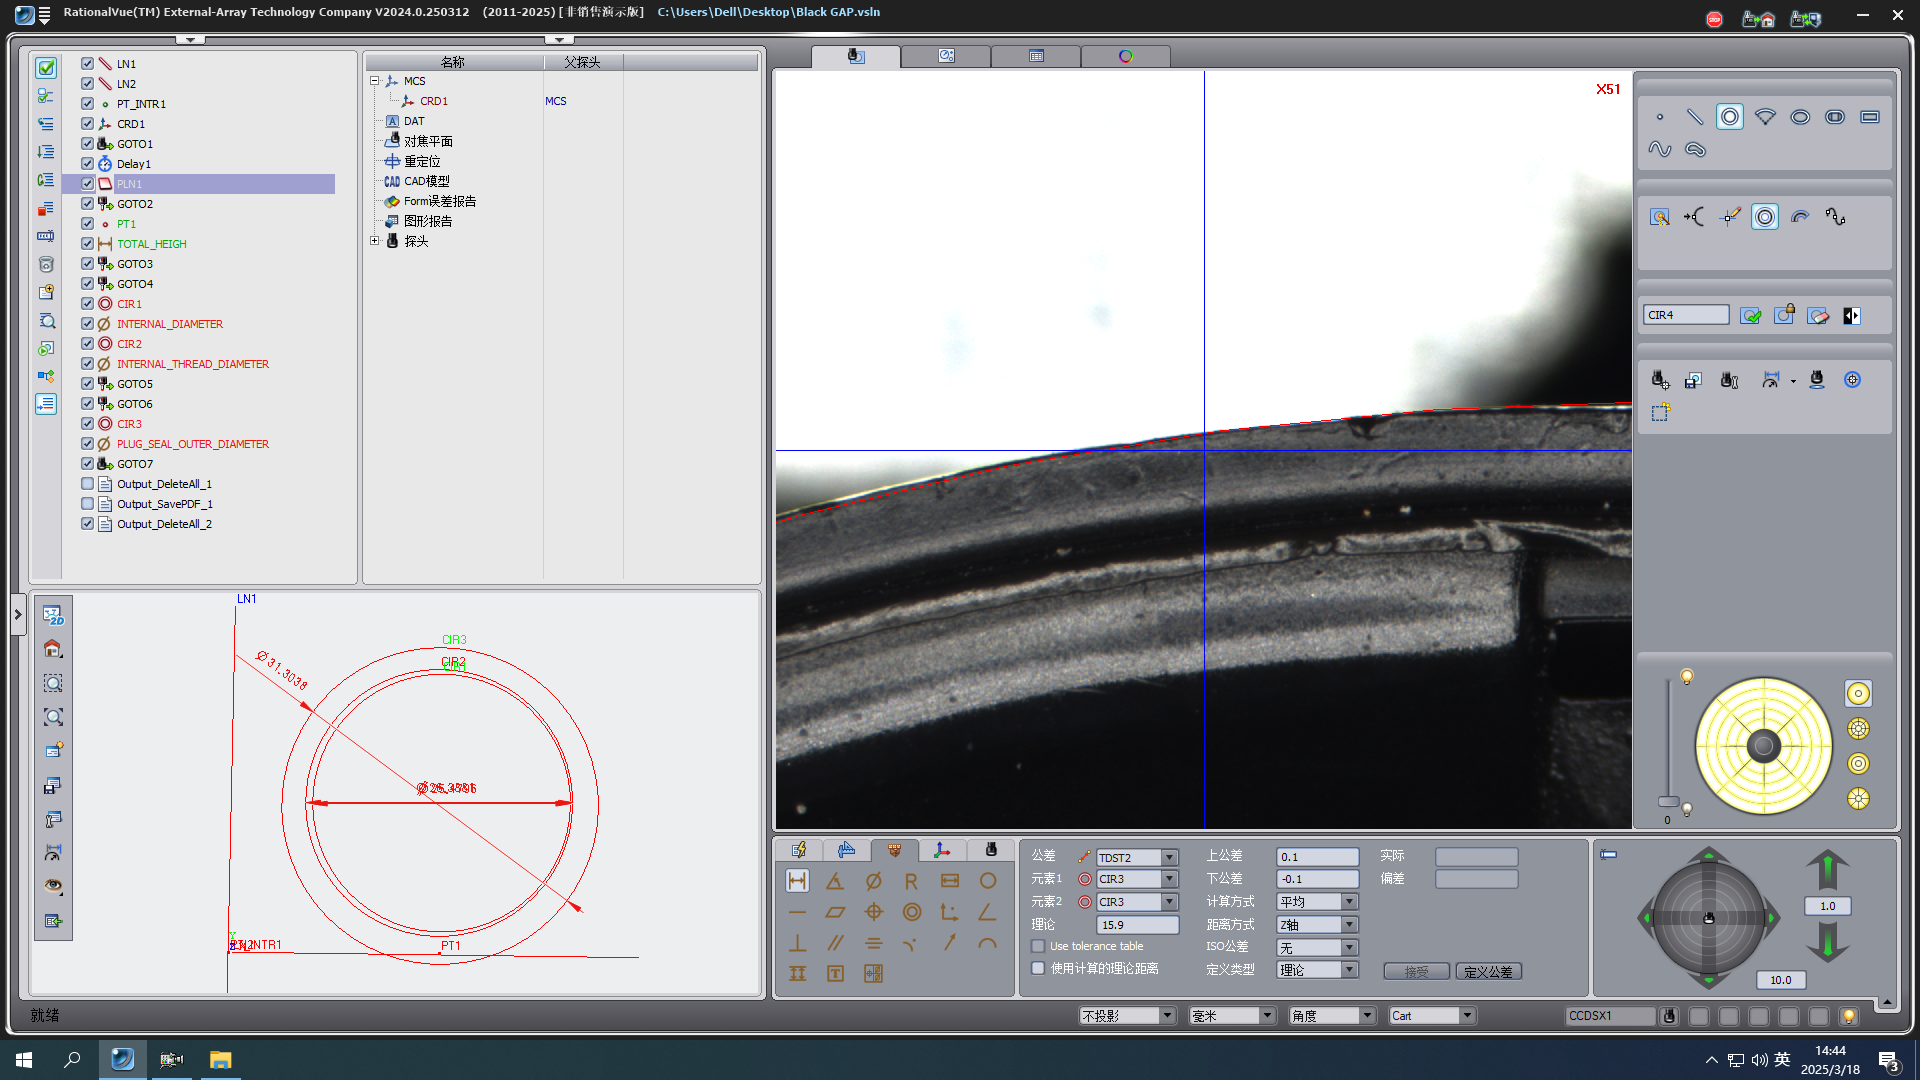
Task: Click the CIR4 element name field
Action: point(1686,315)
